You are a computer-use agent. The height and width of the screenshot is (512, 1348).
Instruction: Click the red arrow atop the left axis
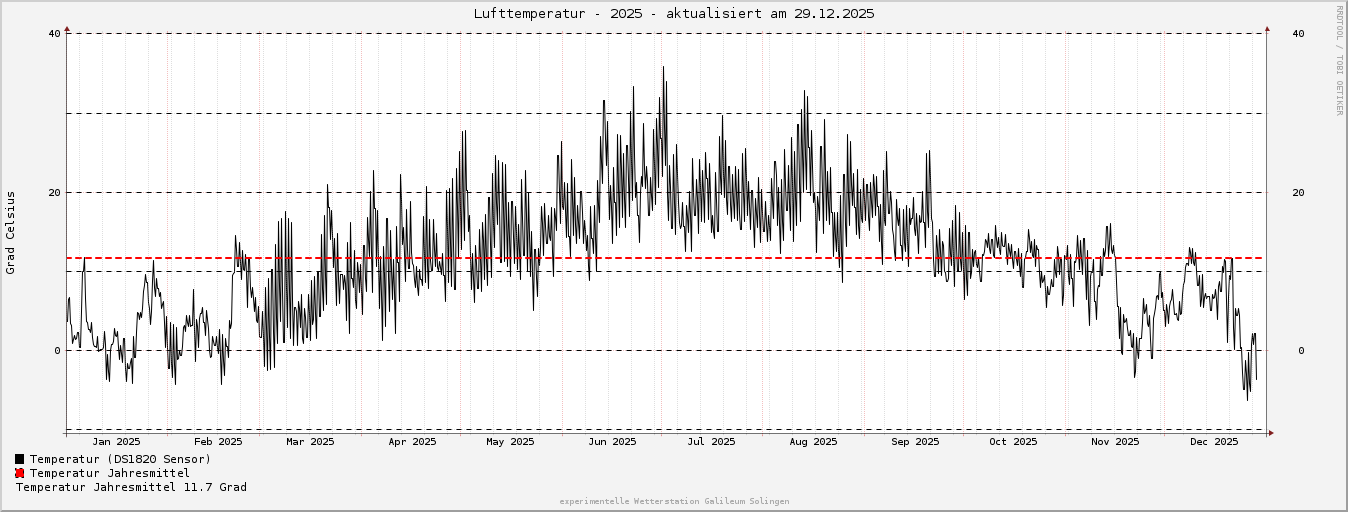click(x=67, y=29)
